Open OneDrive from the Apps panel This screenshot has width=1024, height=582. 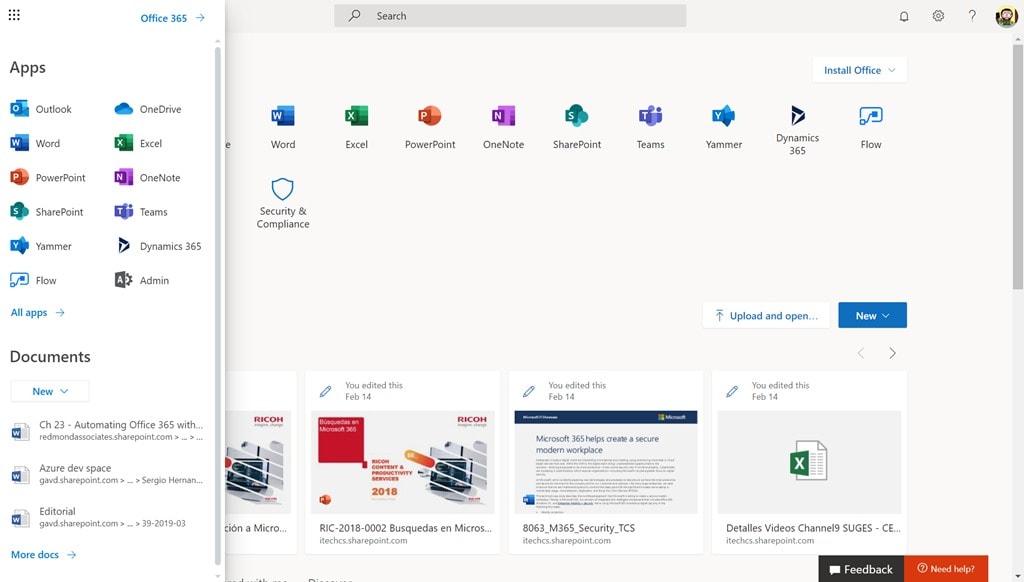click(148, 109)
